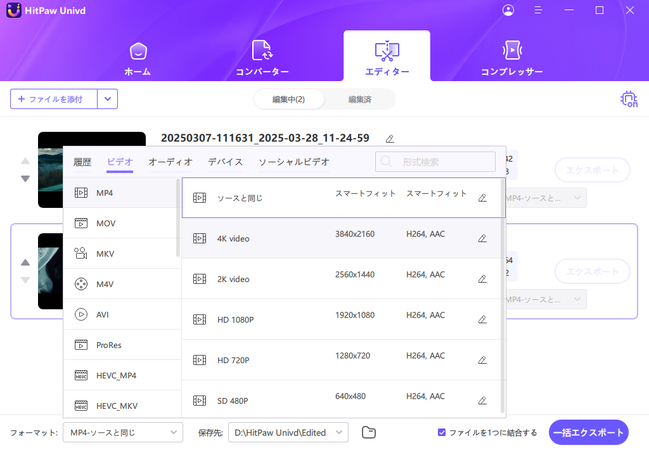Image resolution: width=649 pixels, height=450 pixels.
Task: Click the MP4 film icon in list
Action: coord(81,193)
